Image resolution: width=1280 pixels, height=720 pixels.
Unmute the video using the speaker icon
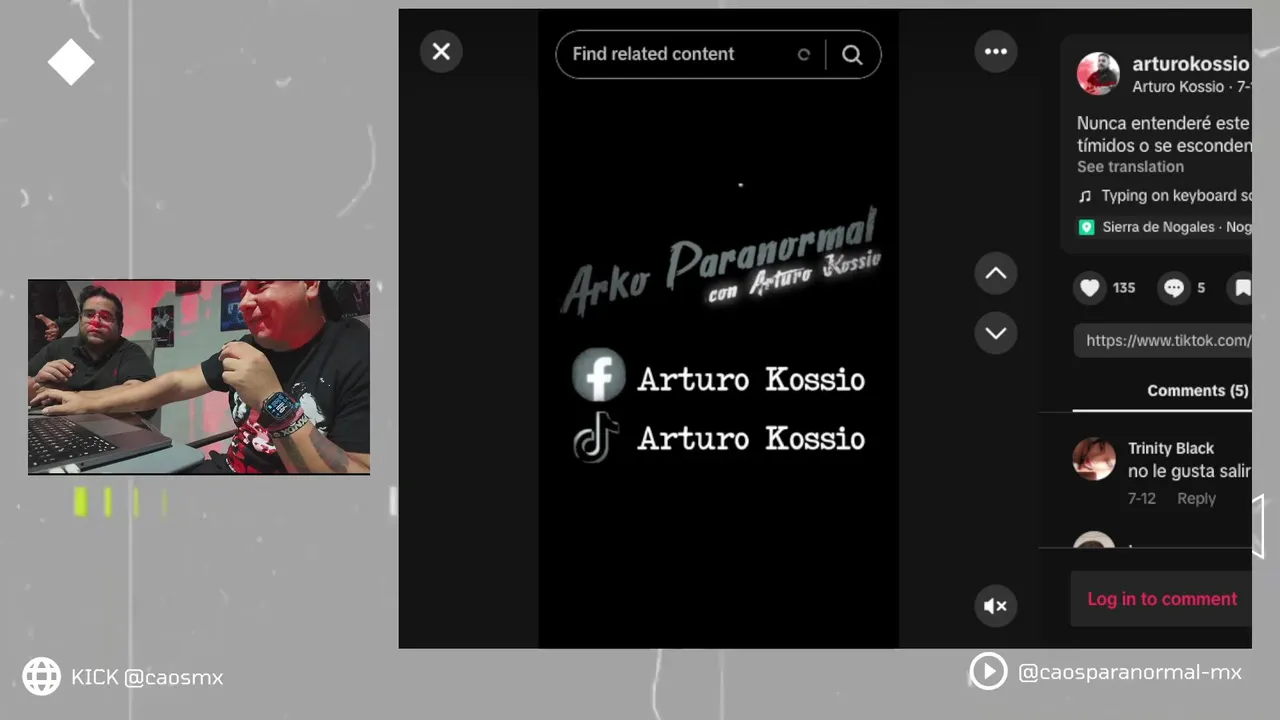coord(996,606)
